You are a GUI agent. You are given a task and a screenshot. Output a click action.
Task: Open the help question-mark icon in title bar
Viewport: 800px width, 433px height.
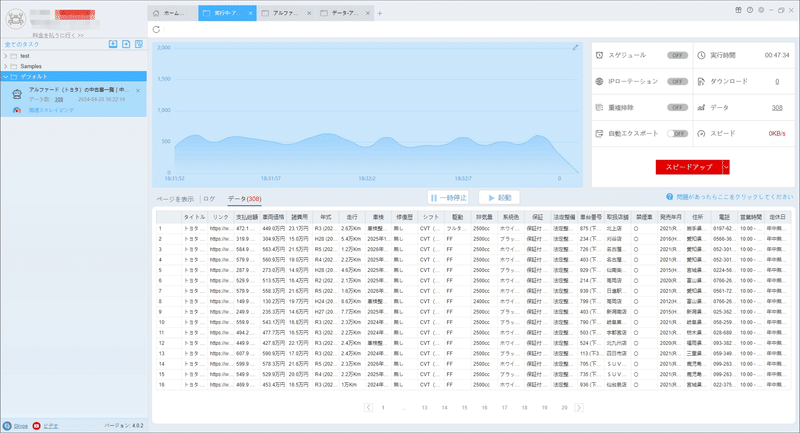[749, 10]
